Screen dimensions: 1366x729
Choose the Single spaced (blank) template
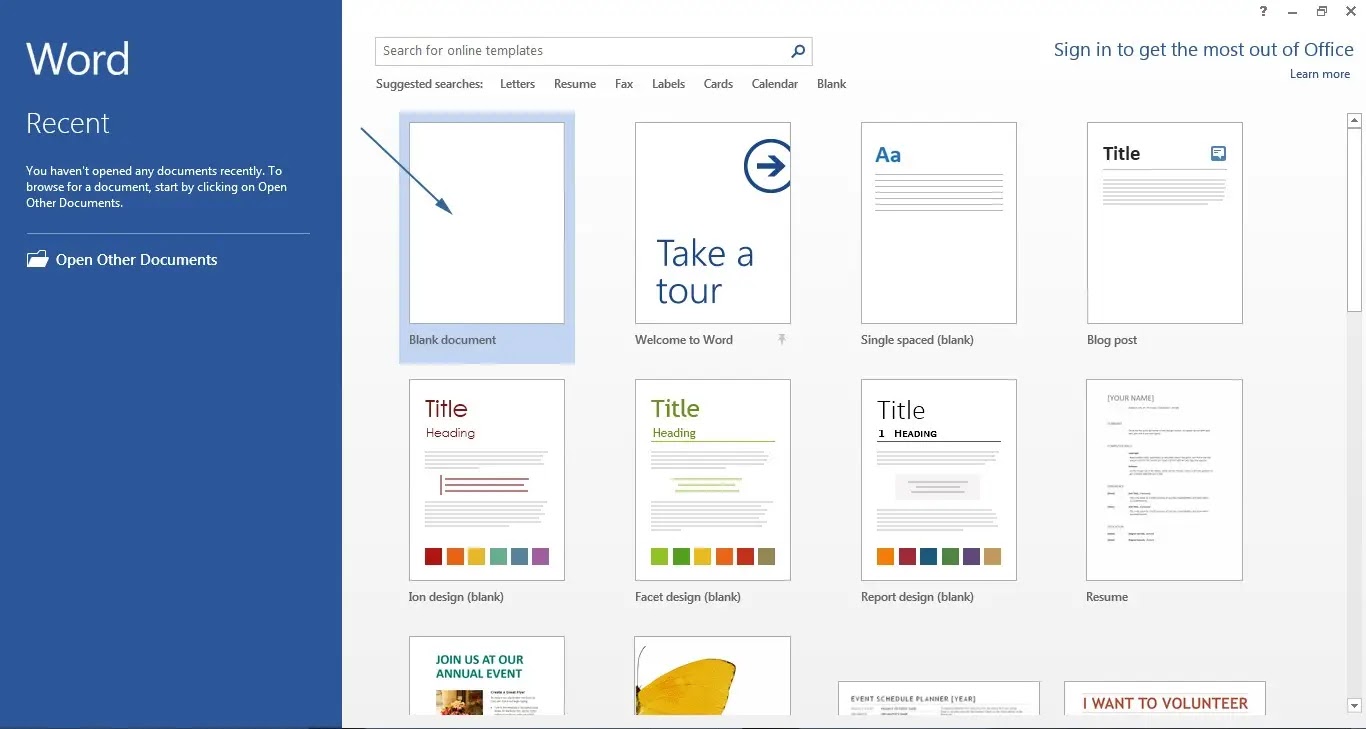[x=939, y=223]
